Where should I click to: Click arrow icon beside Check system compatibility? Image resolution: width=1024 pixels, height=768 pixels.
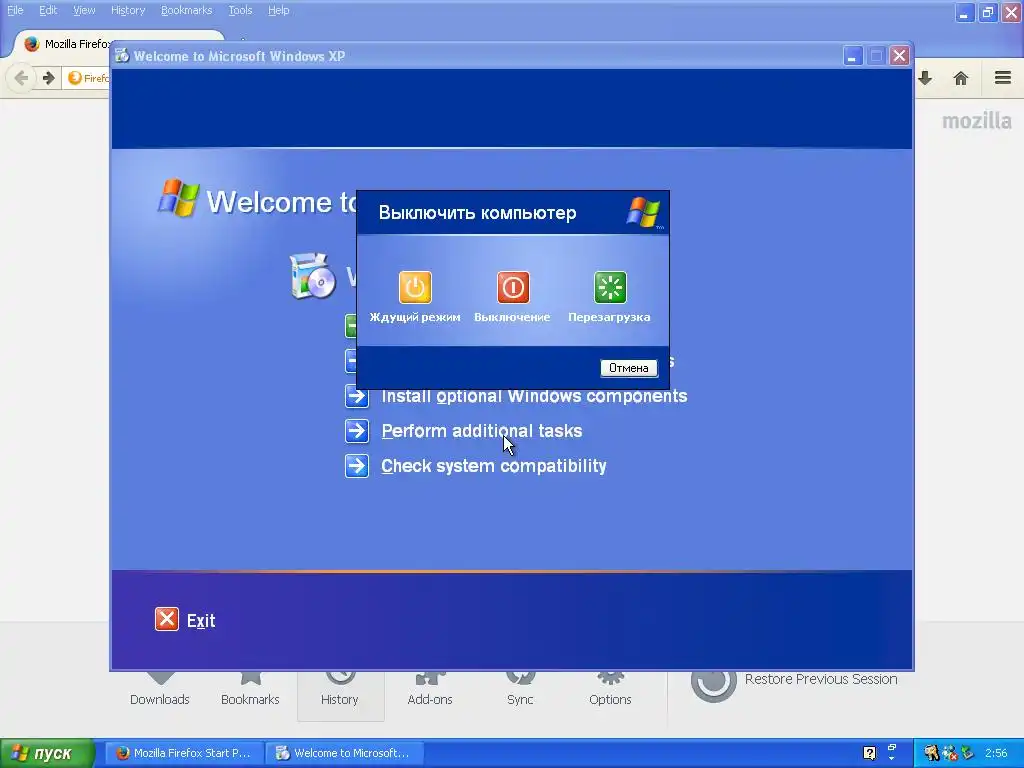point(357,466)
